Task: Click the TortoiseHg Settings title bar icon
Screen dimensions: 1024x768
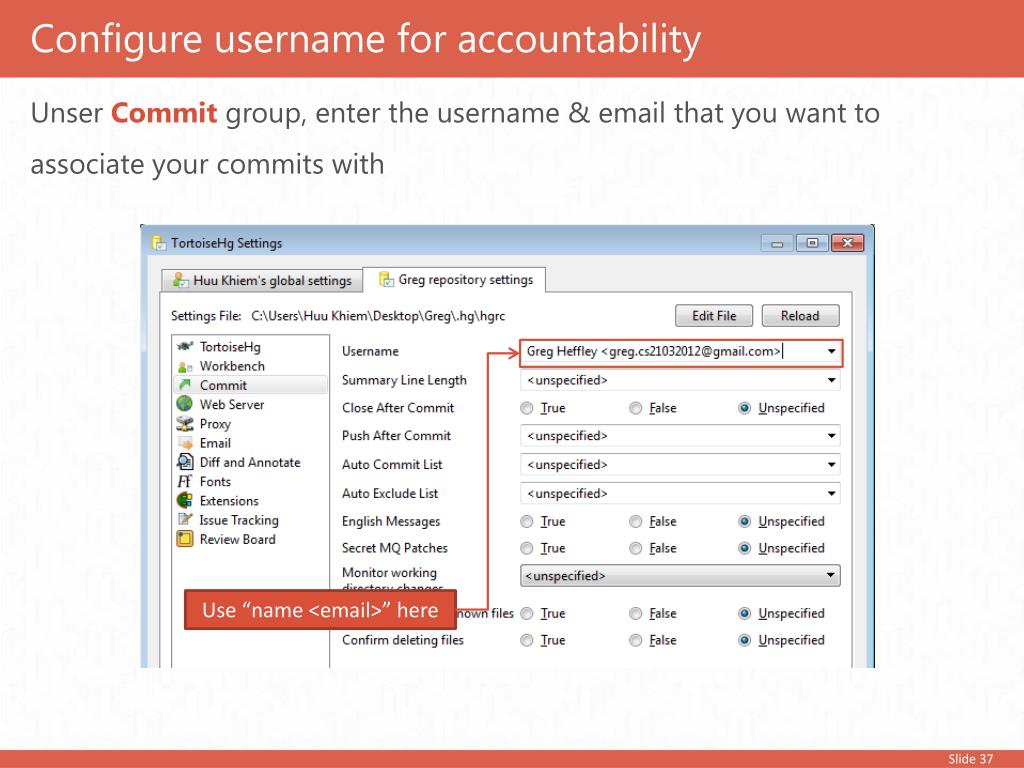Action: pos(159,243)
